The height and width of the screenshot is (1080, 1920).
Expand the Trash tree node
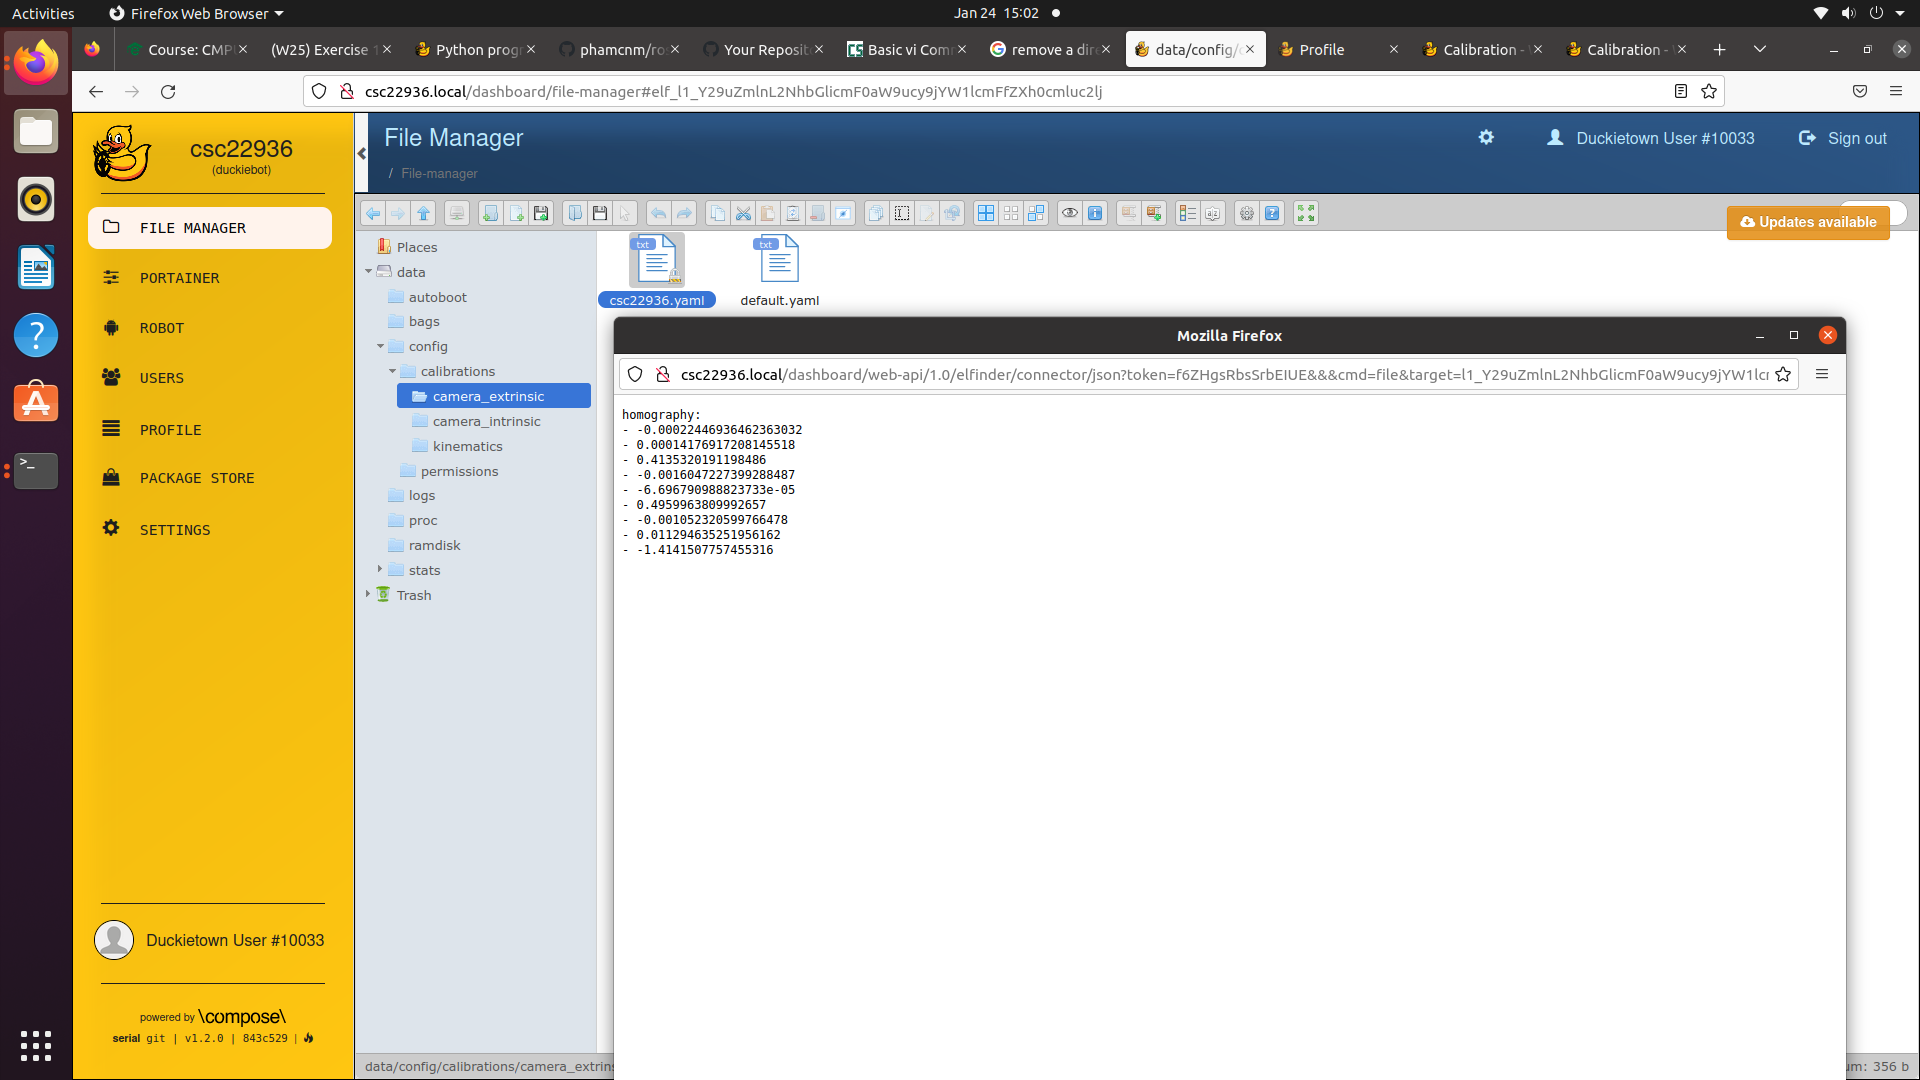click(x=368, y=594)
